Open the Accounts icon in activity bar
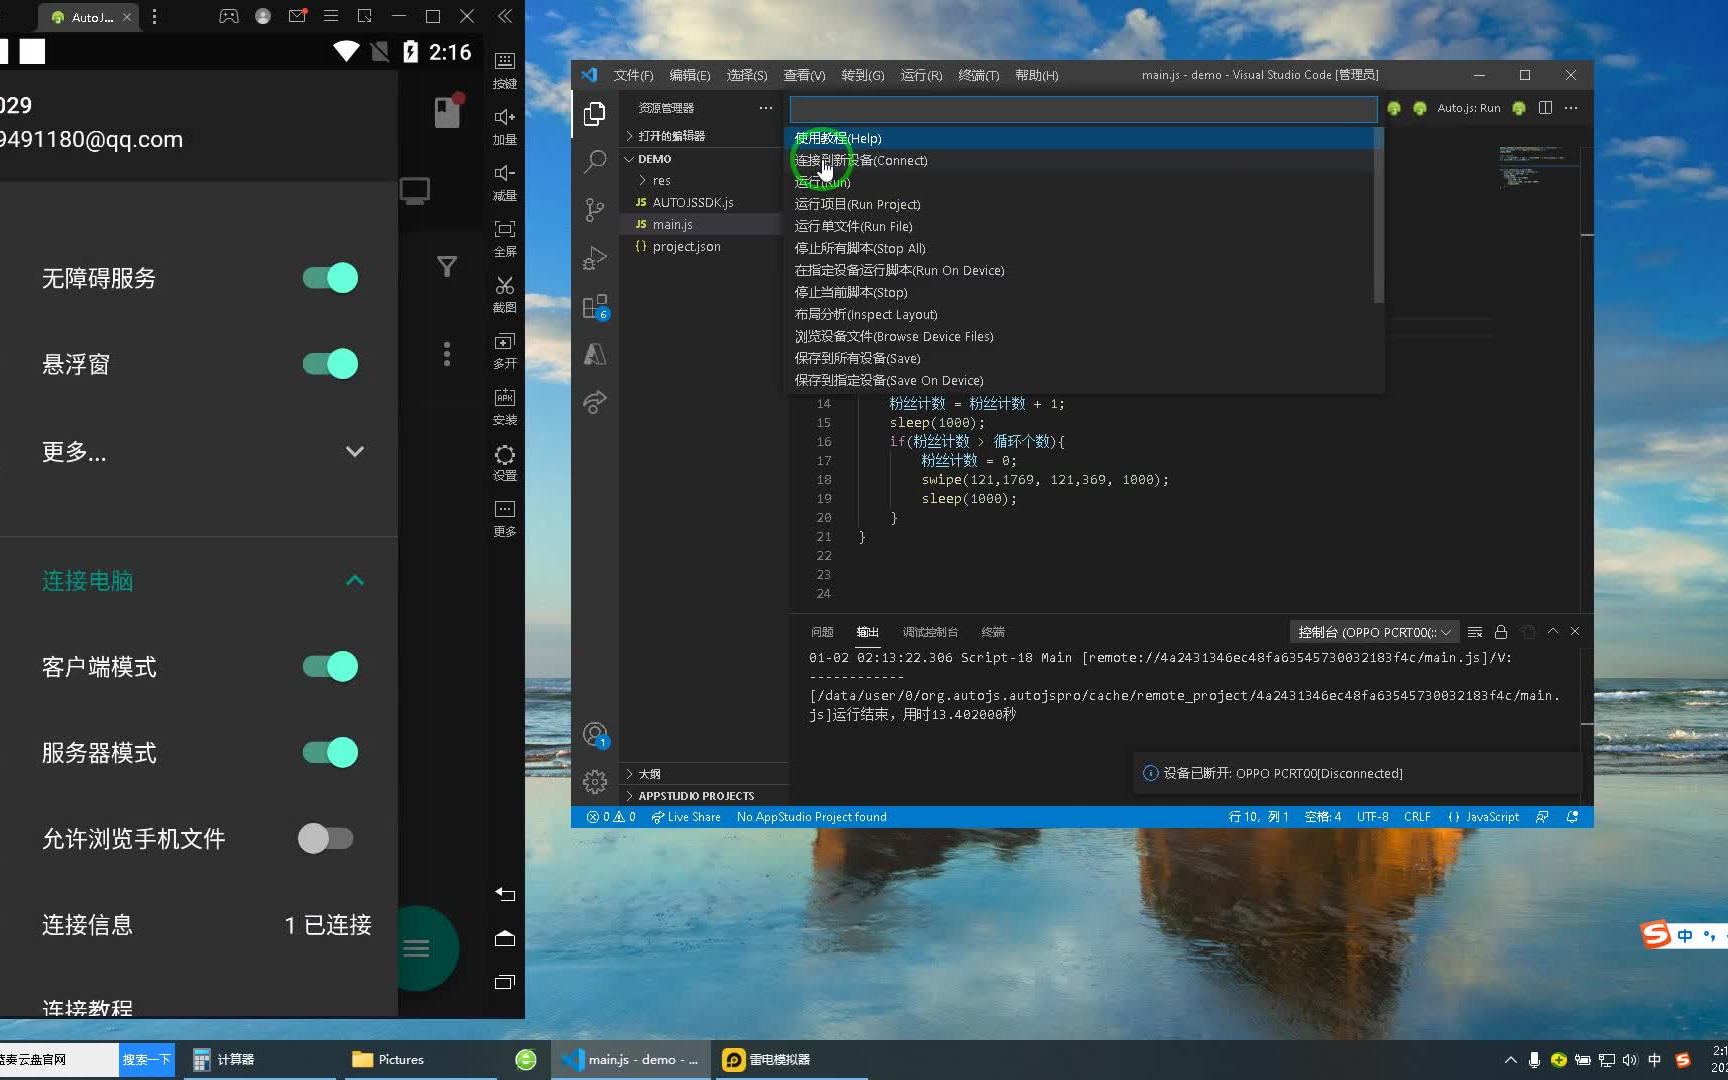 pos(595,735)
